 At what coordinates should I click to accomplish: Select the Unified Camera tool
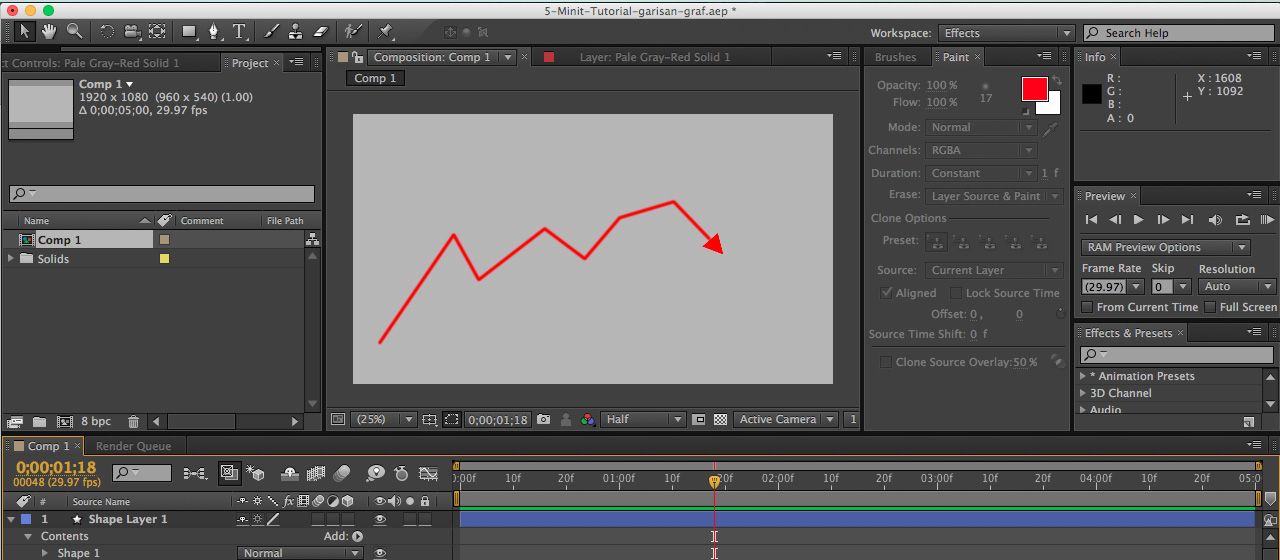[x=132, y=32]
